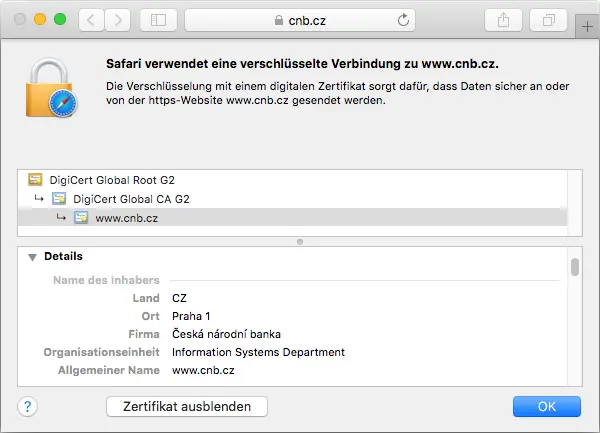The height and width of the screenshot is (433, 600).
Task: Click the DigiCert Global CA G2 certificate icon
Action: (59, 199)
